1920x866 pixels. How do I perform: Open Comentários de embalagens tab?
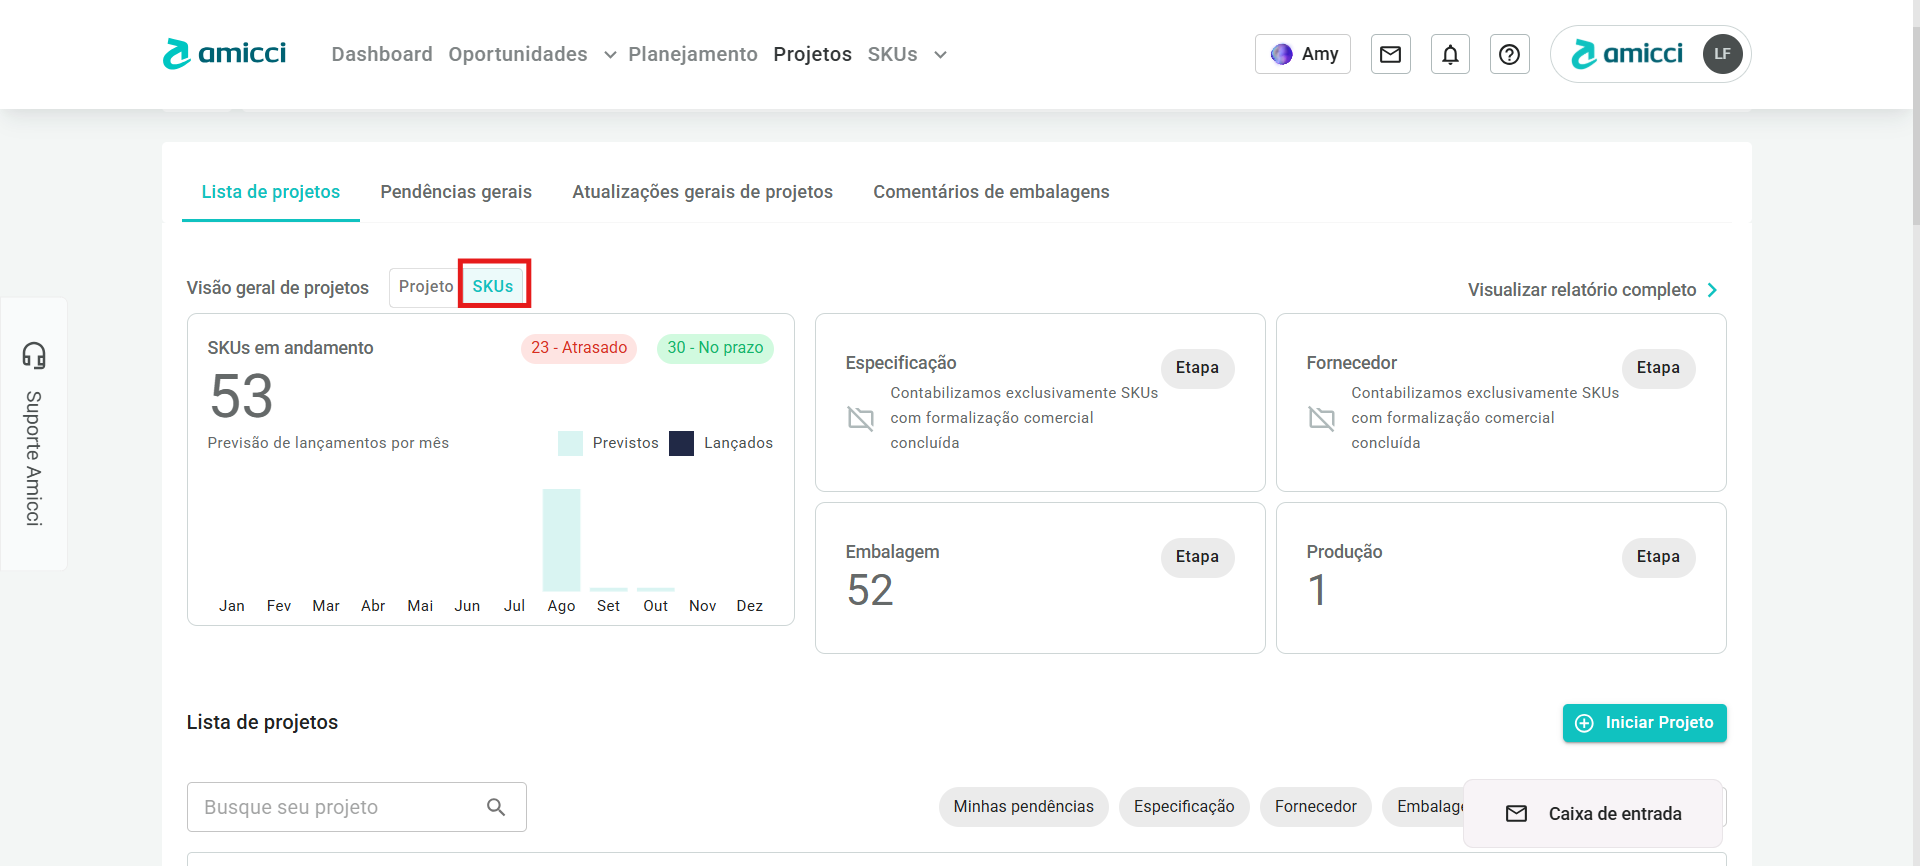991,192
